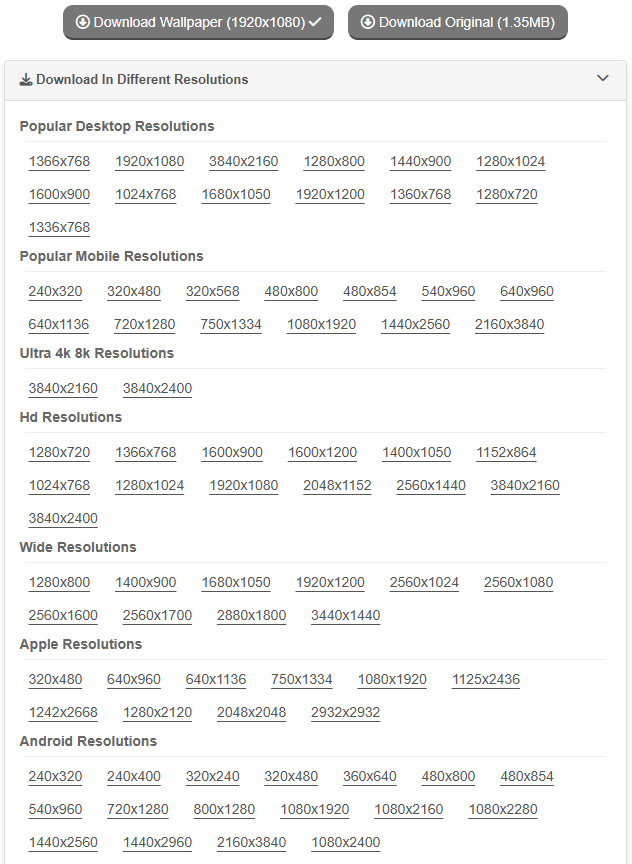Select 1366x768 under Popular Desktop Resolutions
This screenshot has height=864, width=632.
tap(59, 162)
